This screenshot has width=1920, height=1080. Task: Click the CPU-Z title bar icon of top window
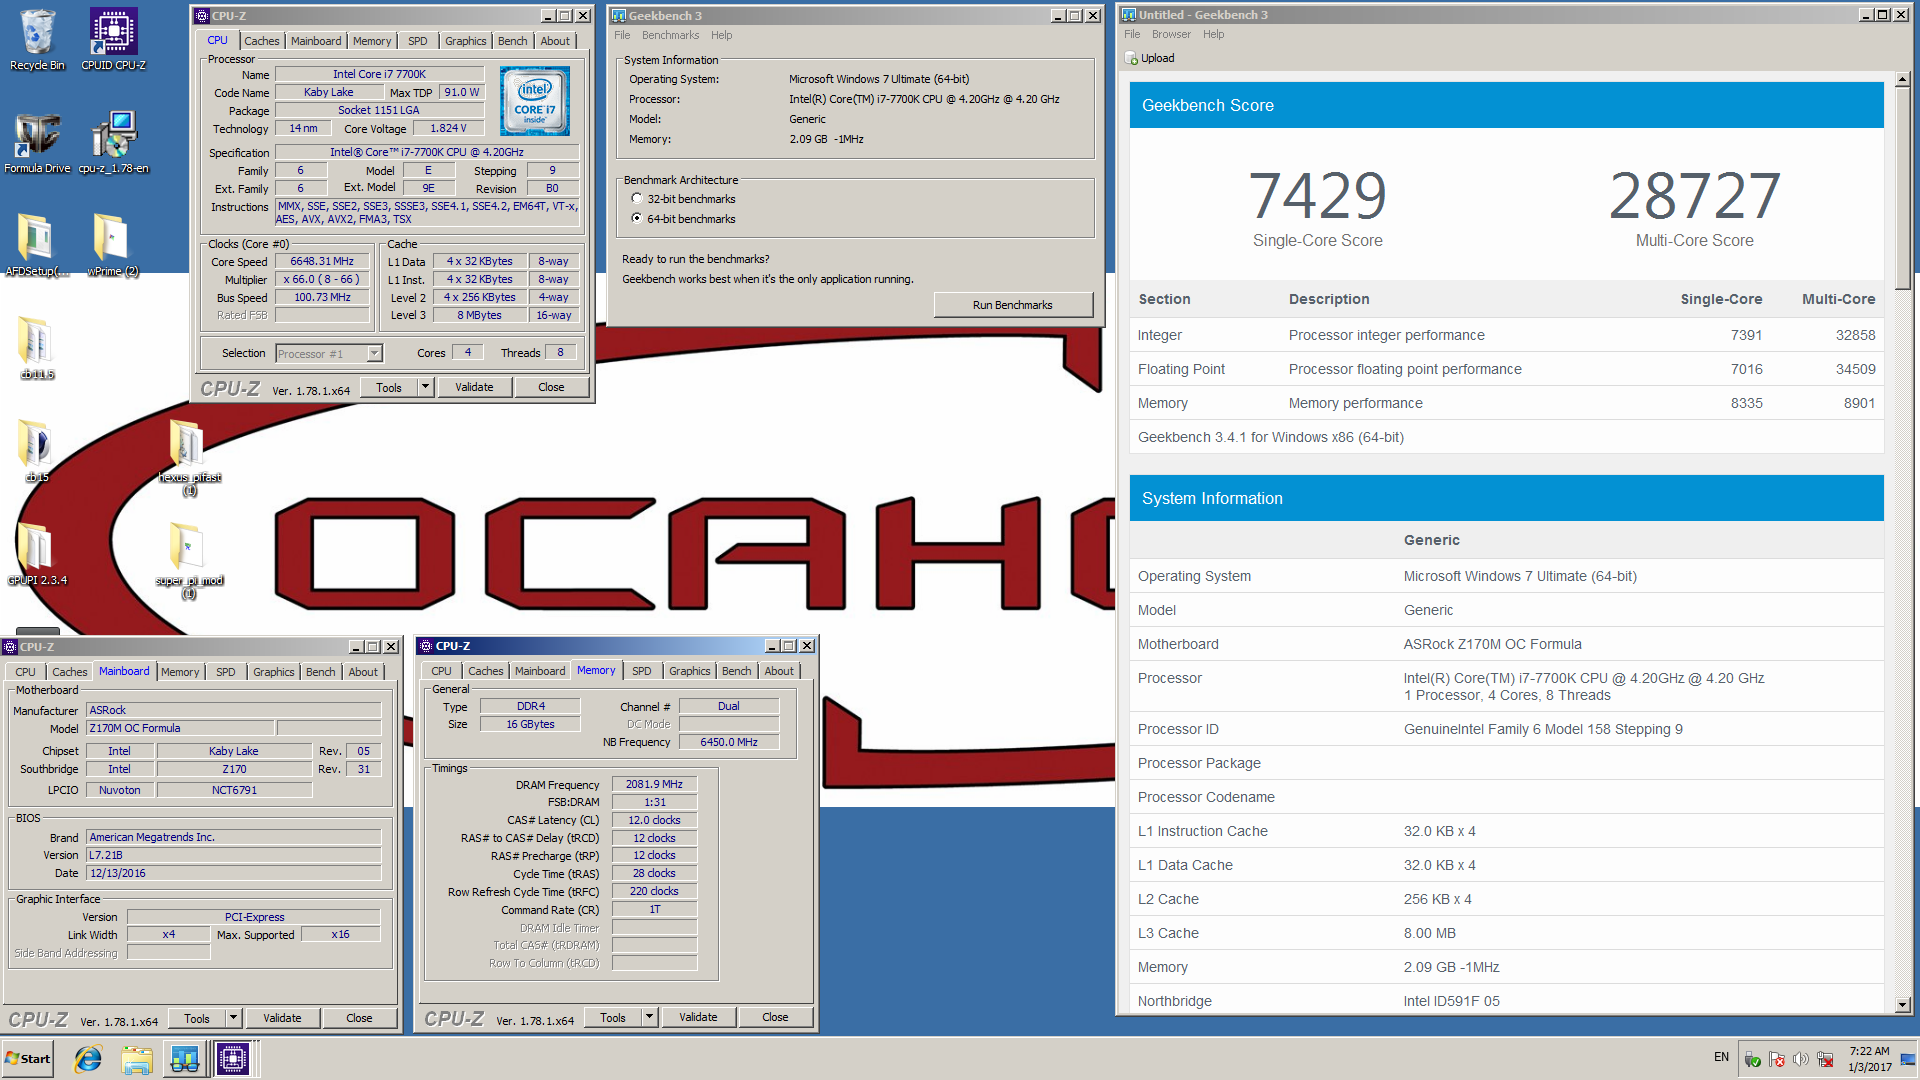(x=202, y=16)
